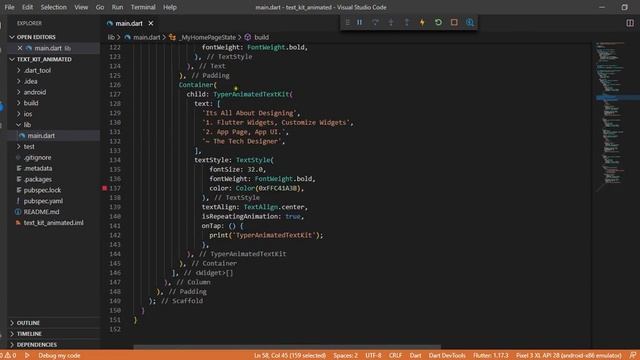The height and width of the screenshot is (360, 640).
Task: Change indentation via Spaces: 2
Action: (x=345, y=356)
